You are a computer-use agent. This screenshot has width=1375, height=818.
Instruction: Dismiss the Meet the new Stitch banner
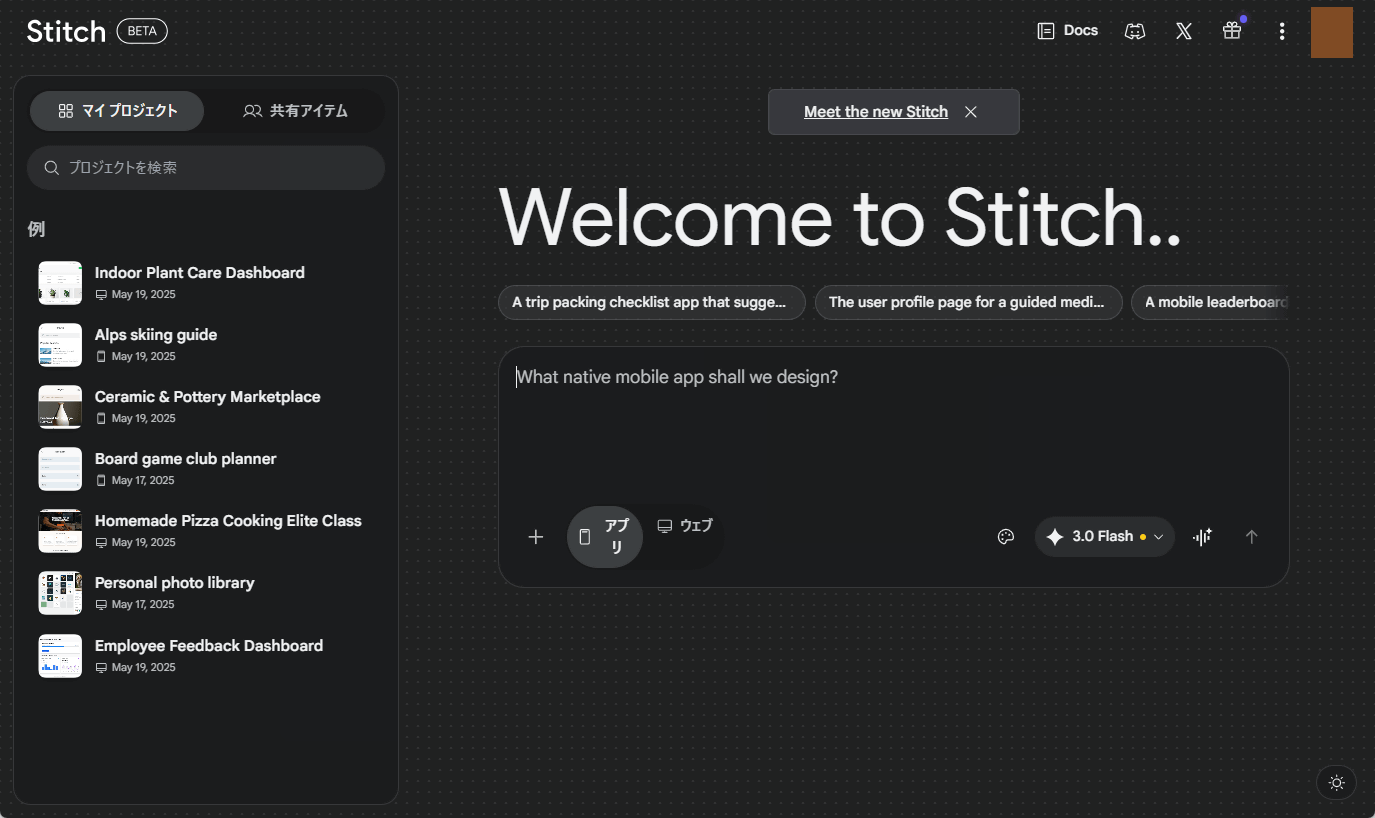tap(971, 112)
